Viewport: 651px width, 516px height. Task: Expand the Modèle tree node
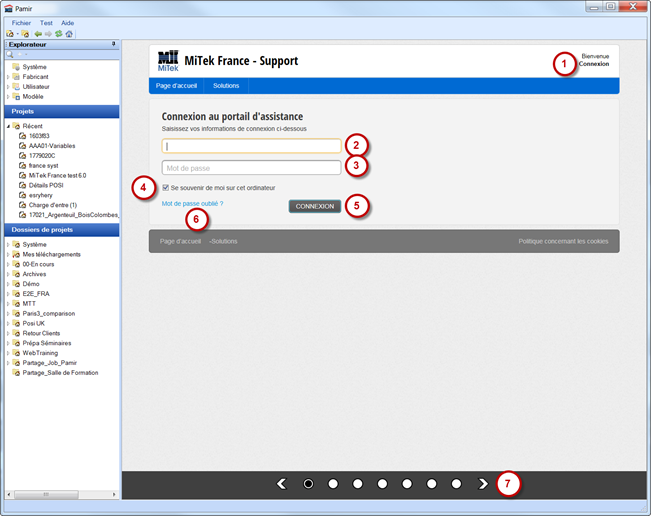pyautogui.click(x=8, y=97)
